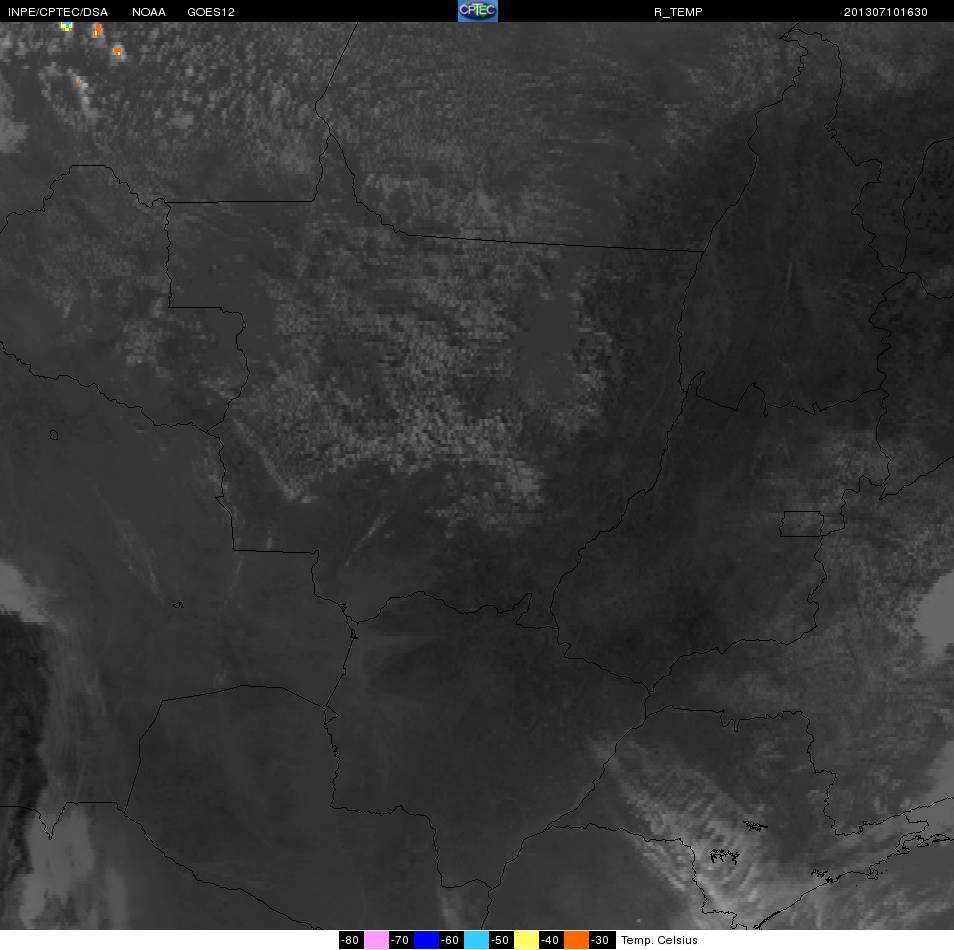954x950 pixels.
Task: Click the NOAA text in header
Action: click(x=148, y=12)
